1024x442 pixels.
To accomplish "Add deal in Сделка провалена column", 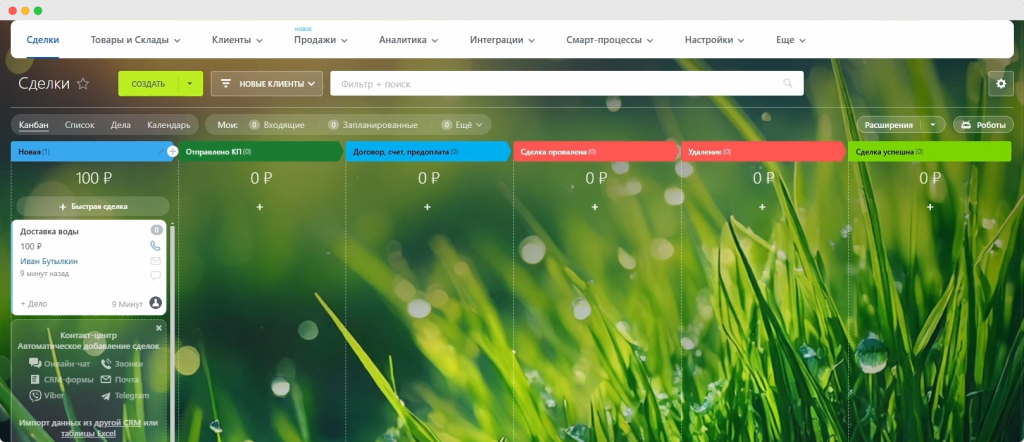I will pos(594,207).
